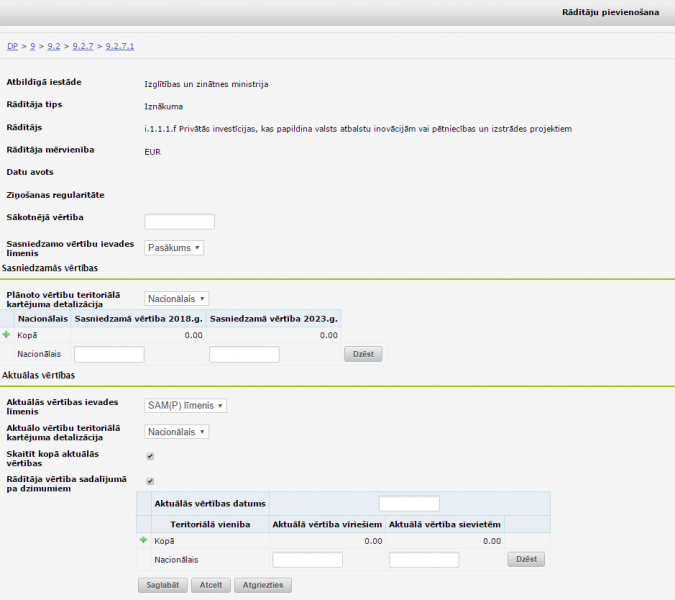Click the Sasniedzamā vērtība 2023.g. input
This screenshot has width=675, height=600.
tap(244, 354)
